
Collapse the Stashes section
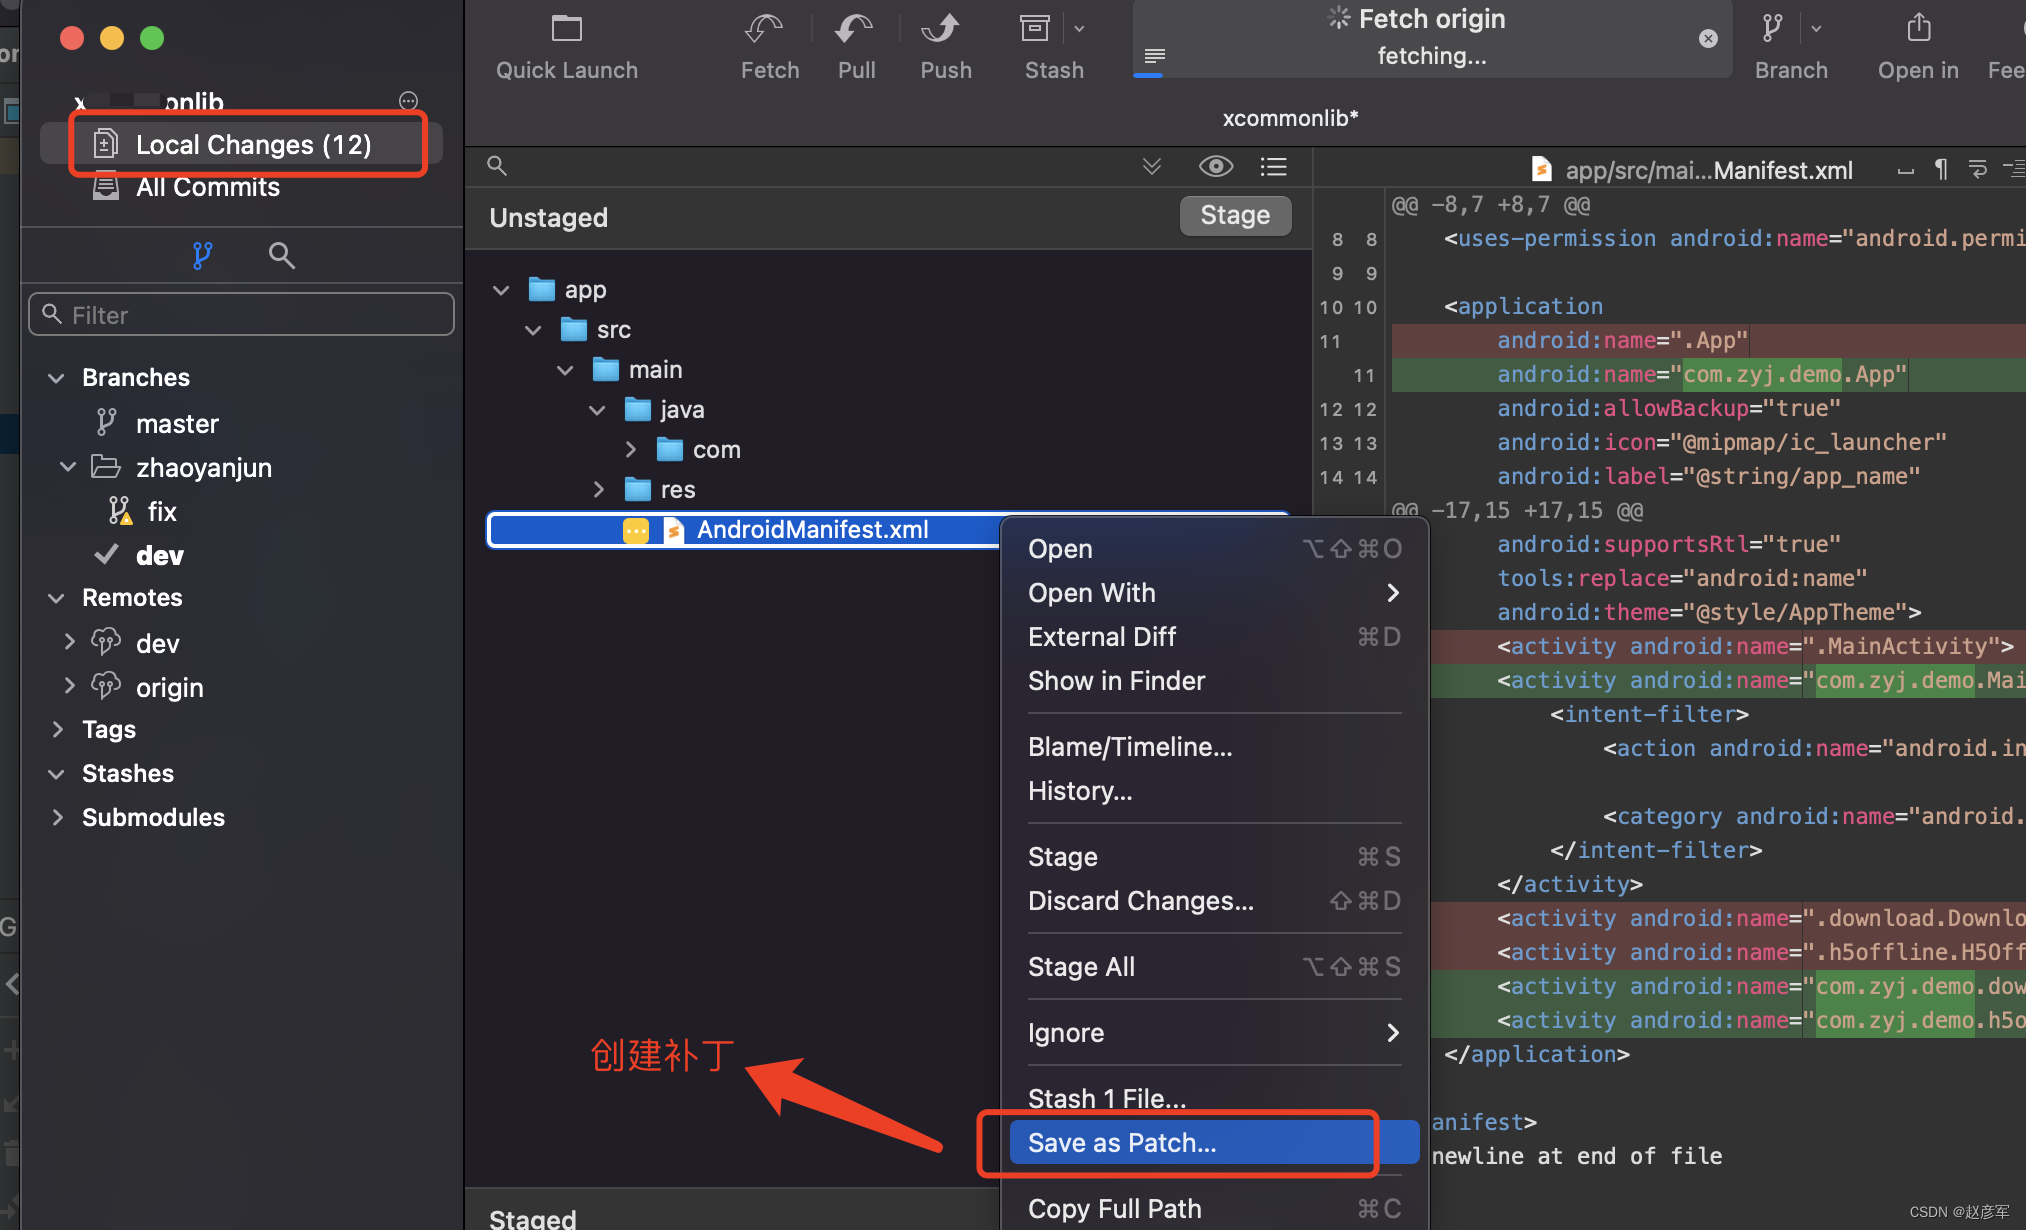pyautogui.click(x=57, y=774)
